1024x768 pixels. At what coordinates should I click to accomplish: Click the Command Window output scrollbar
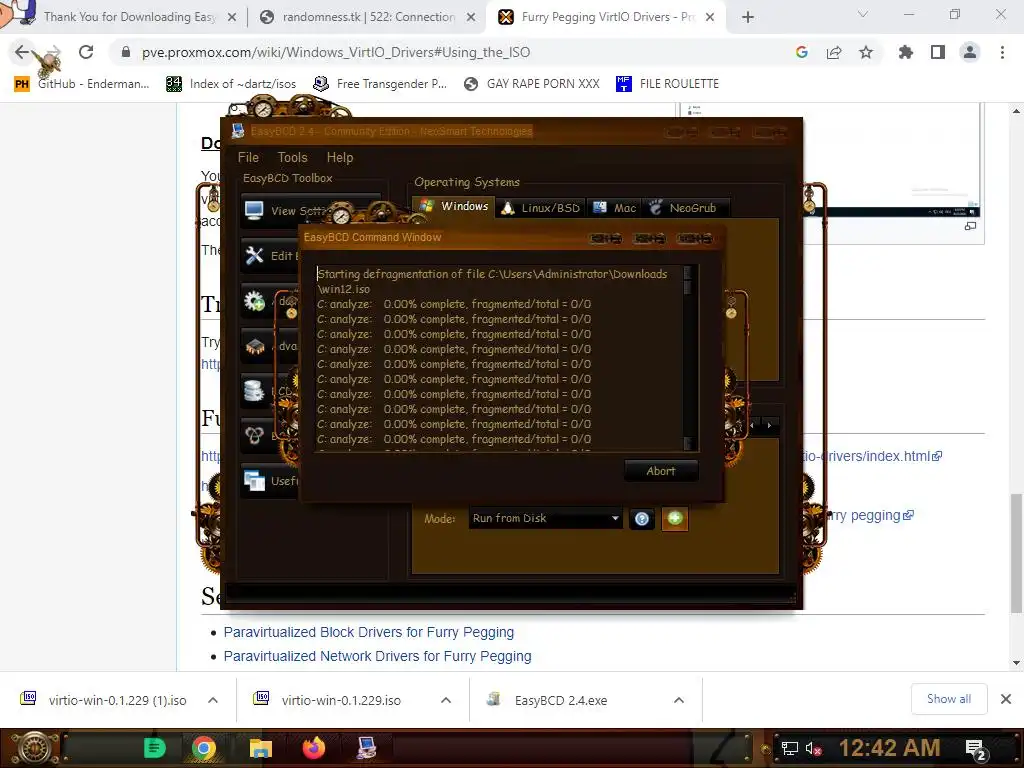(x=688, y=358)
